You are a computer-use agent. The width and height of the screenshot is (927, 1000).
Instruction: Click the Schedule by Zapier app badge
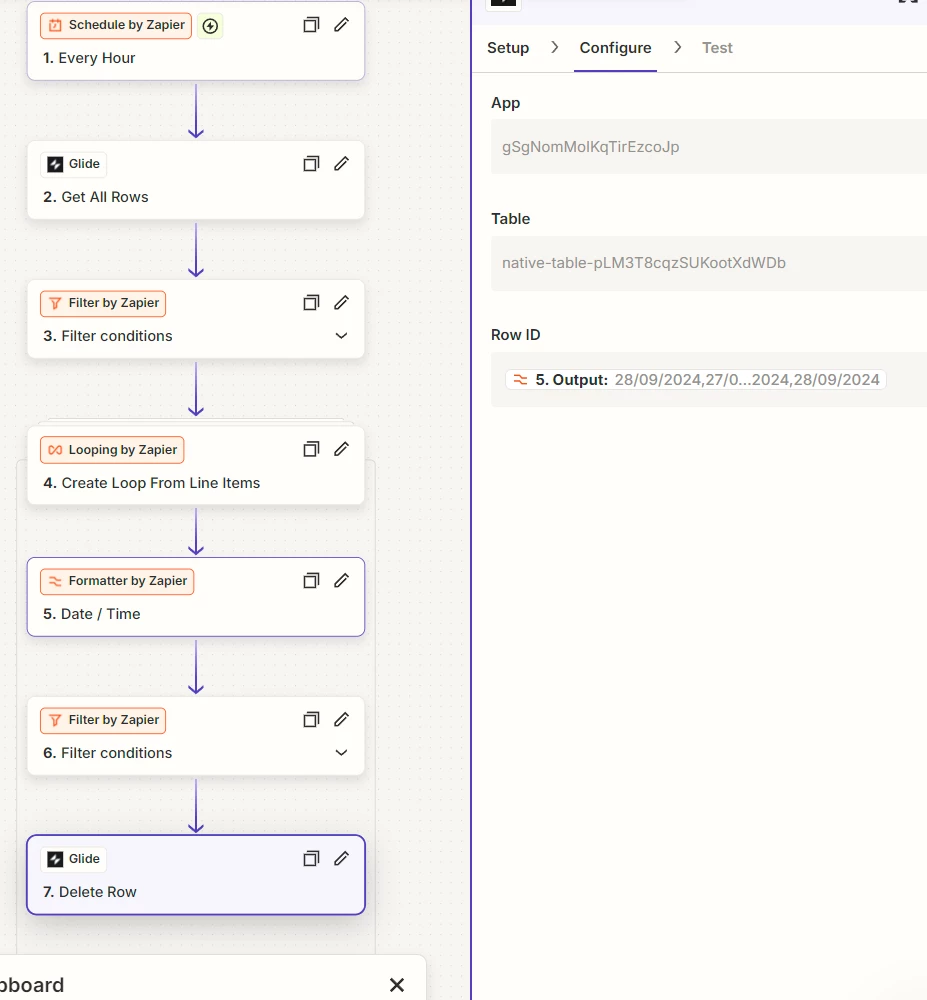[x=116, y=26]
